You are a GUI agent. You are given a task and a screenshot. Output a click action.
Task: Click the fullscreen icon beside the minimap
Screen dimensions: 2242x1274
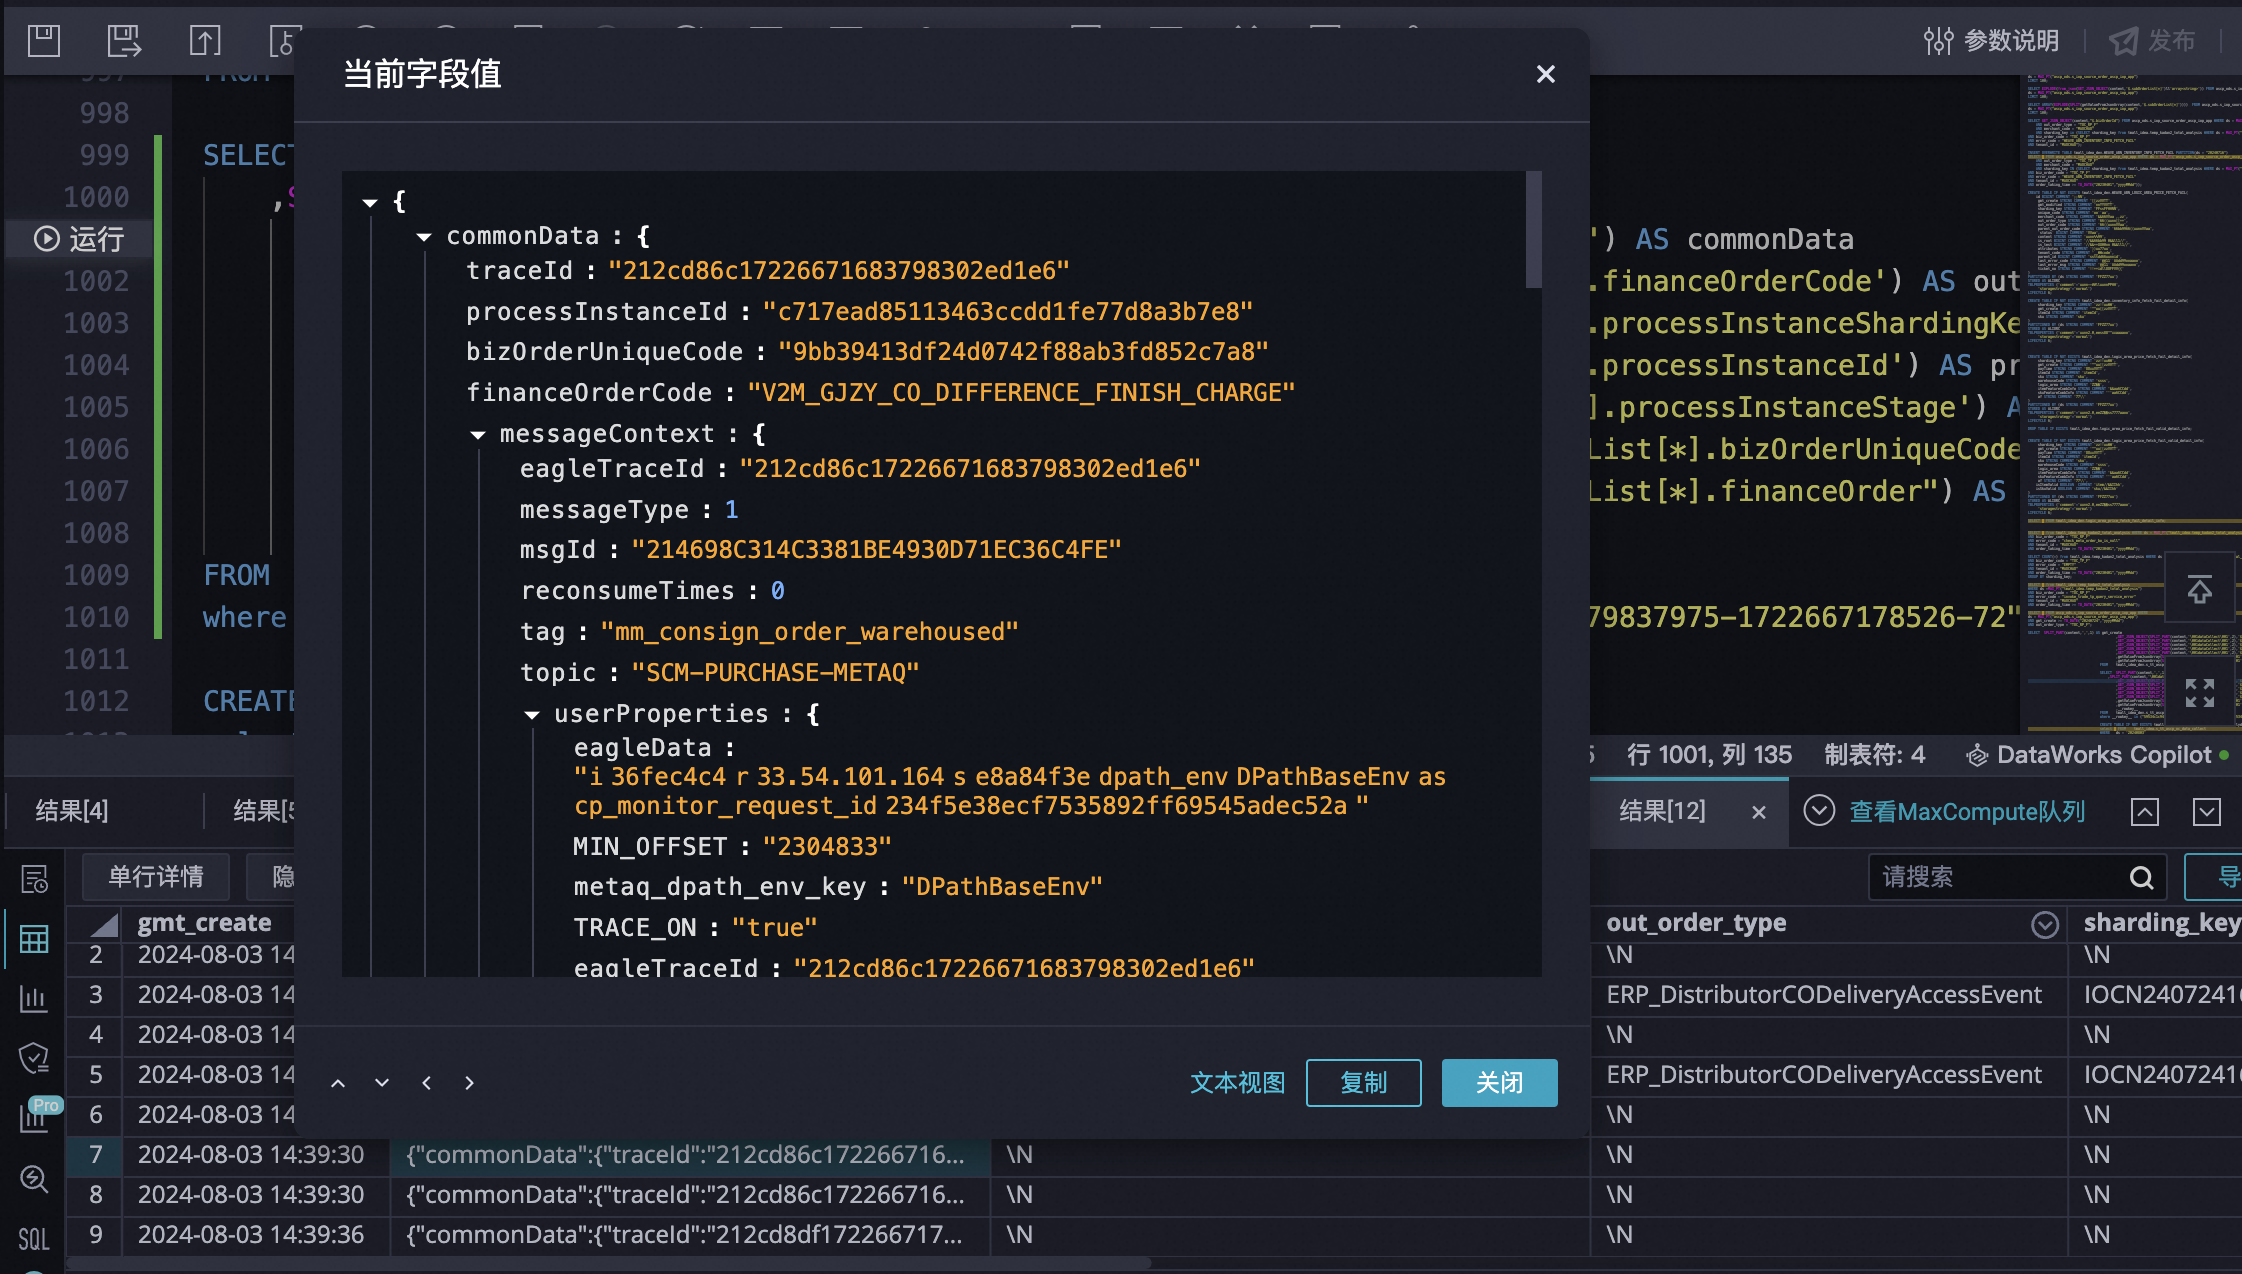(x=2199, y=693)
